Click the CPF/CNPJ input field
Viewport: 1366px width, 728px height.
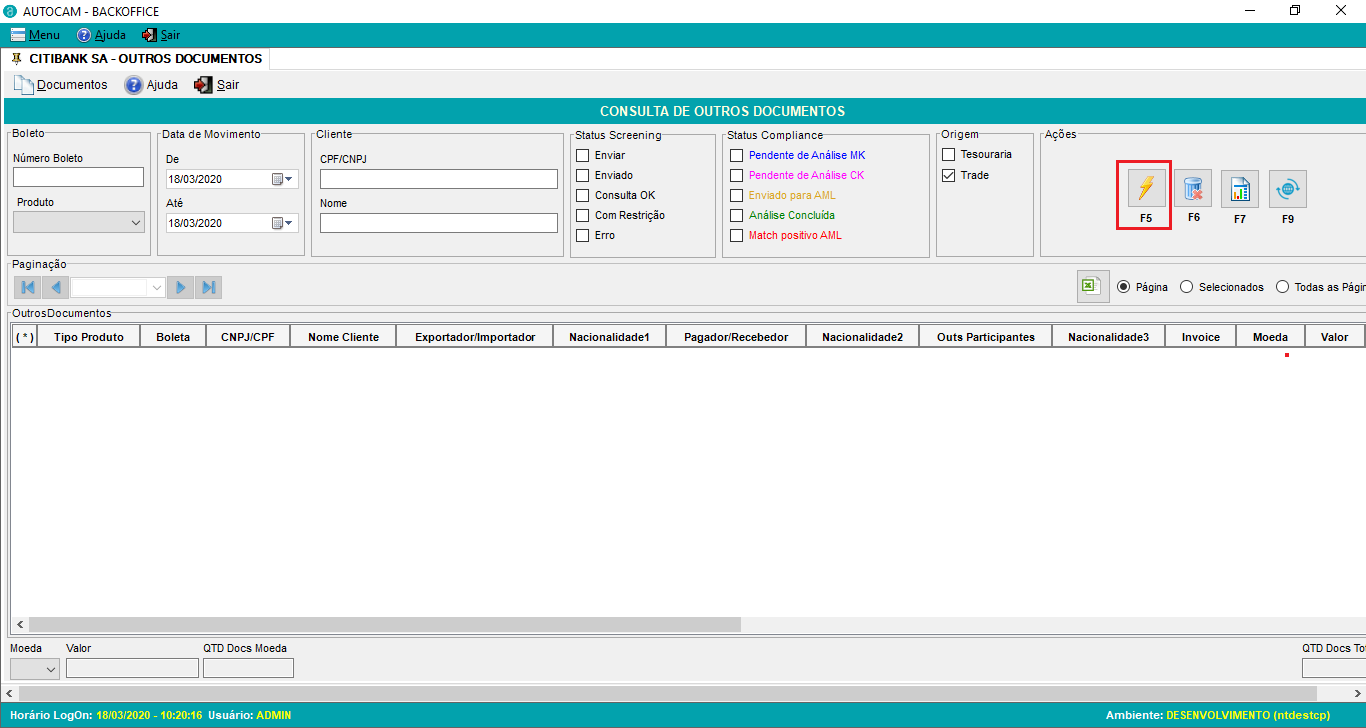[438, 179]
